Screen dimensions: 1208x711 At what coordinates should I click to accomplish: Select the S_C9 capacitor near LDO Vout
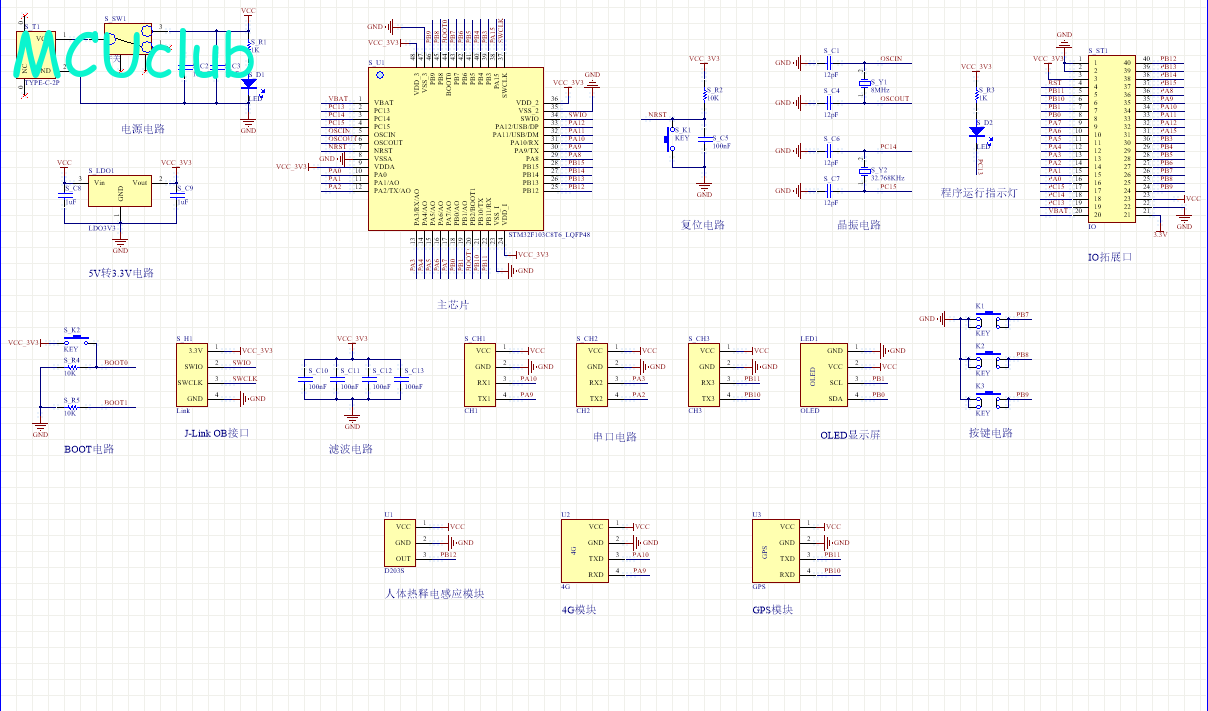pyautogui.click(x=177, y=194)
